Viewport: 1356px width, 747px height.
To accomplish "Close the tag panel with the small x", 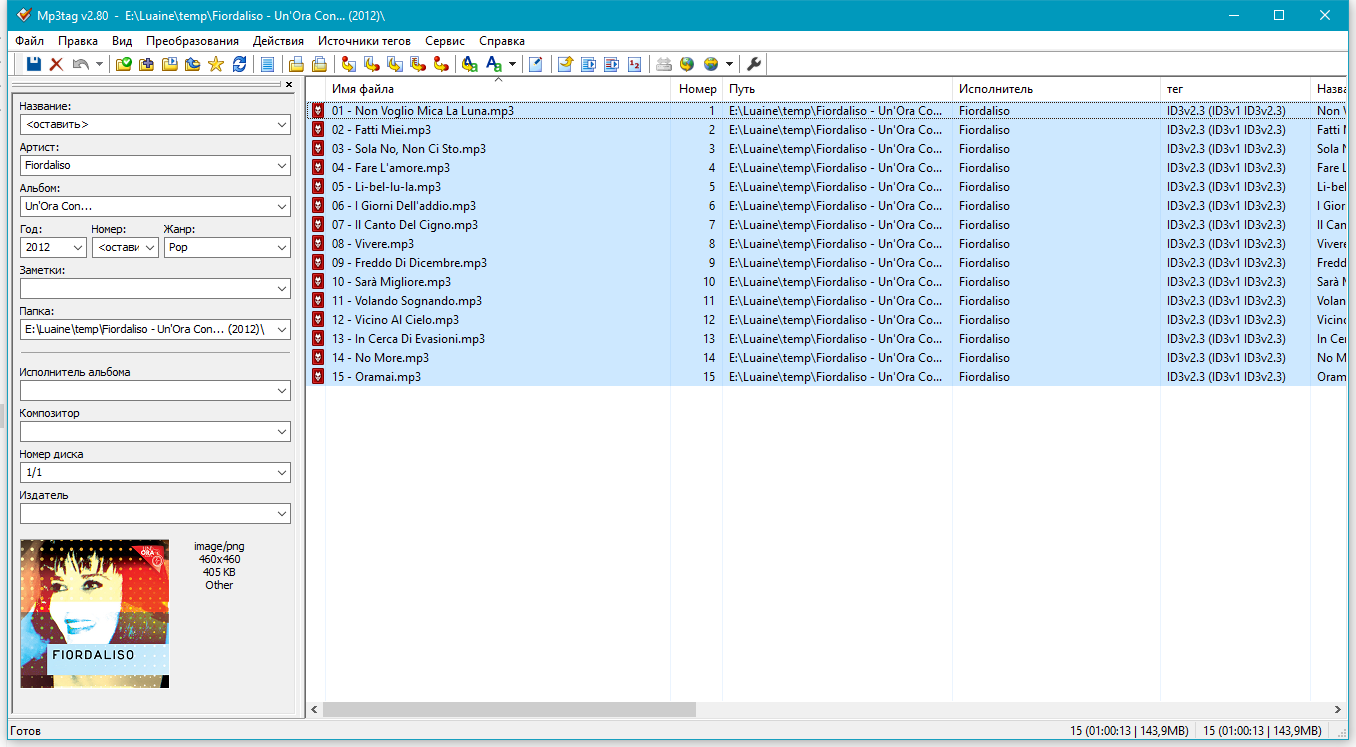I will tap(289, 85).
